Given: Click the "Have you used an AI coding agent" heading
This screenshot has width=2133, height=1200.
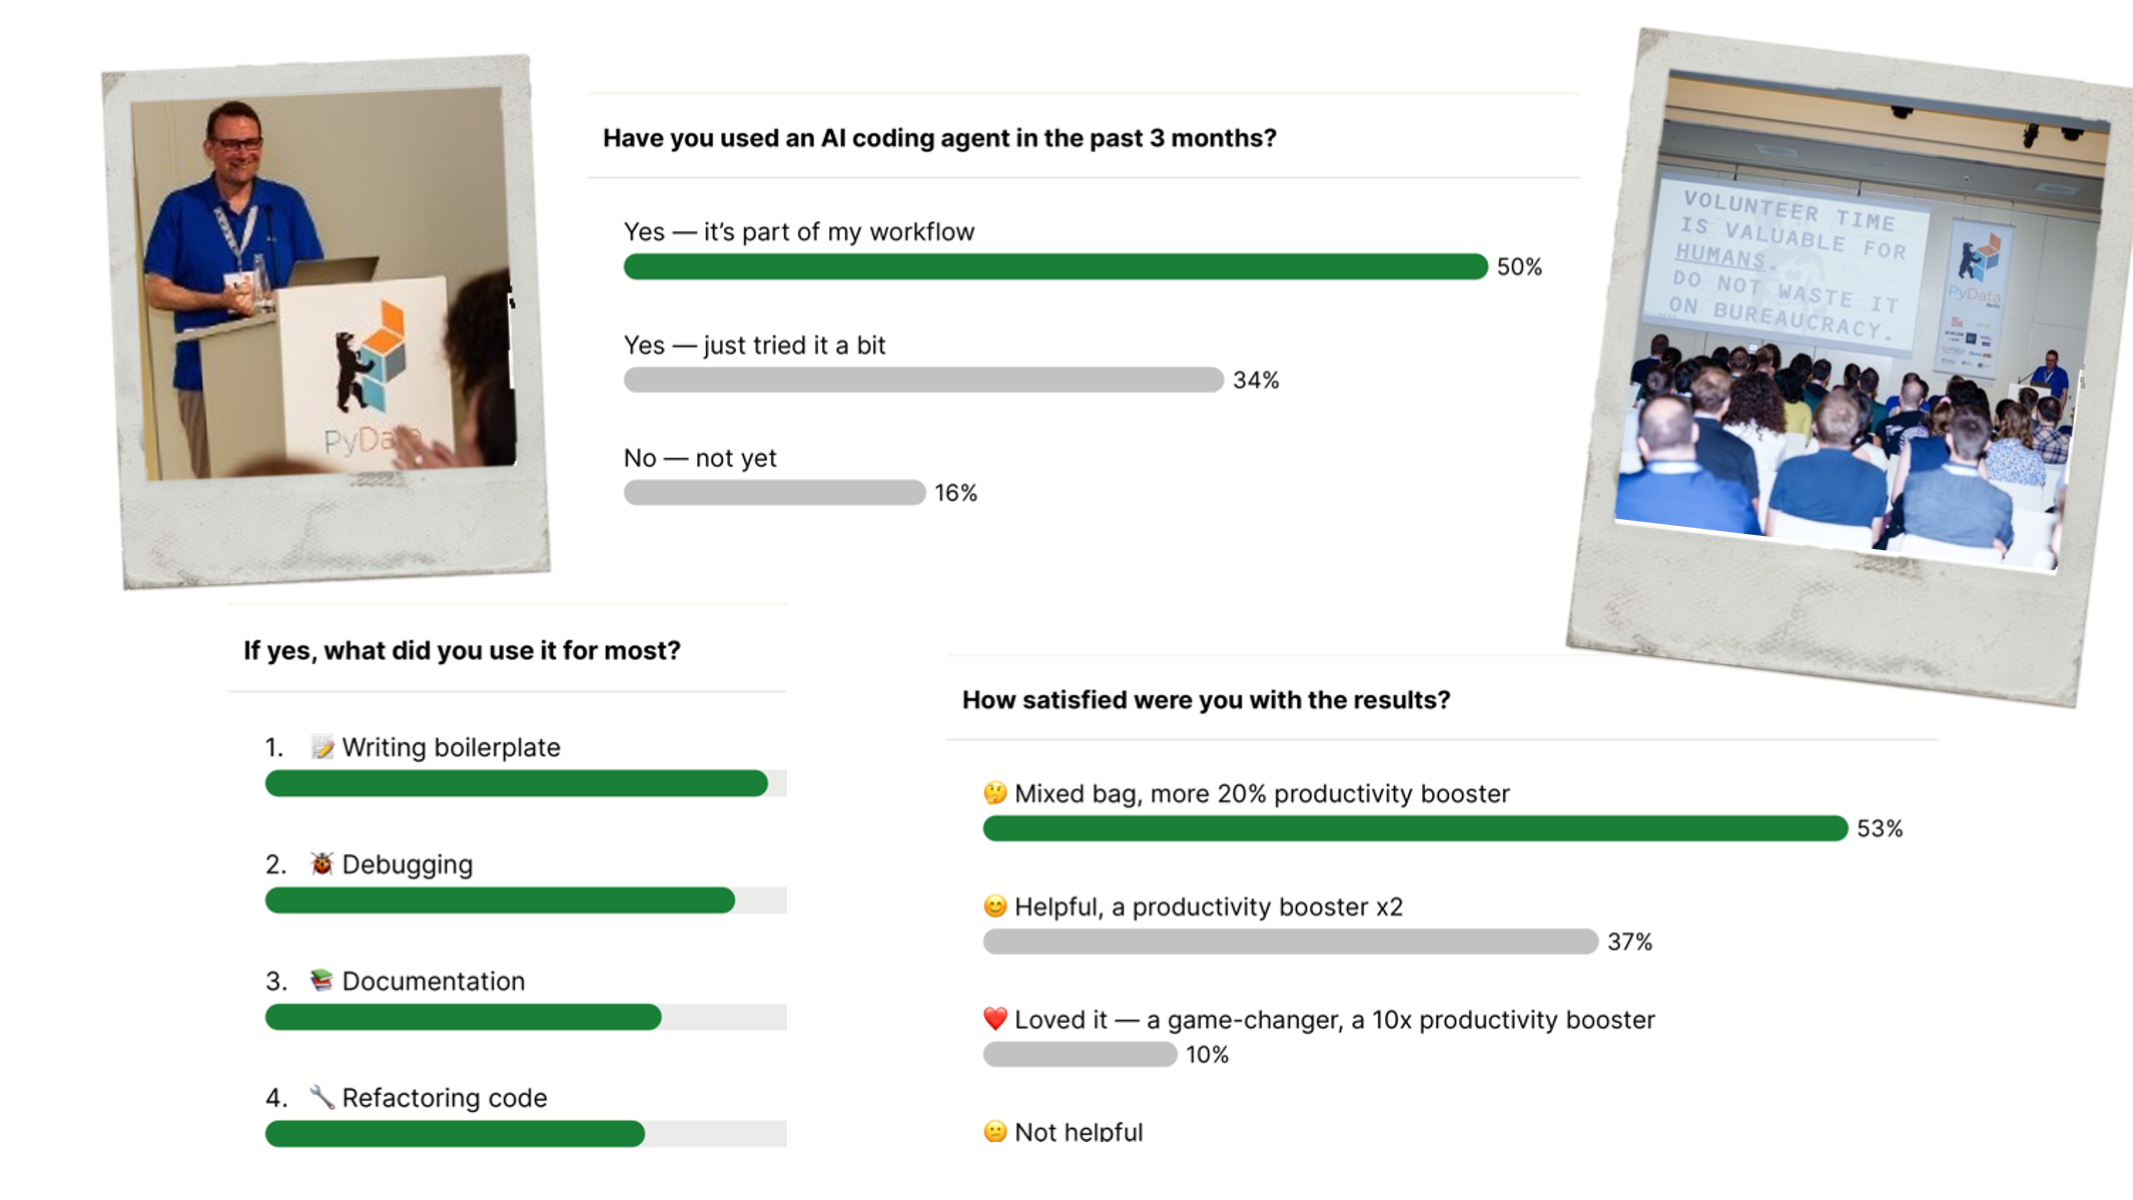Looking at the screenshot, I should coord(939,138).
